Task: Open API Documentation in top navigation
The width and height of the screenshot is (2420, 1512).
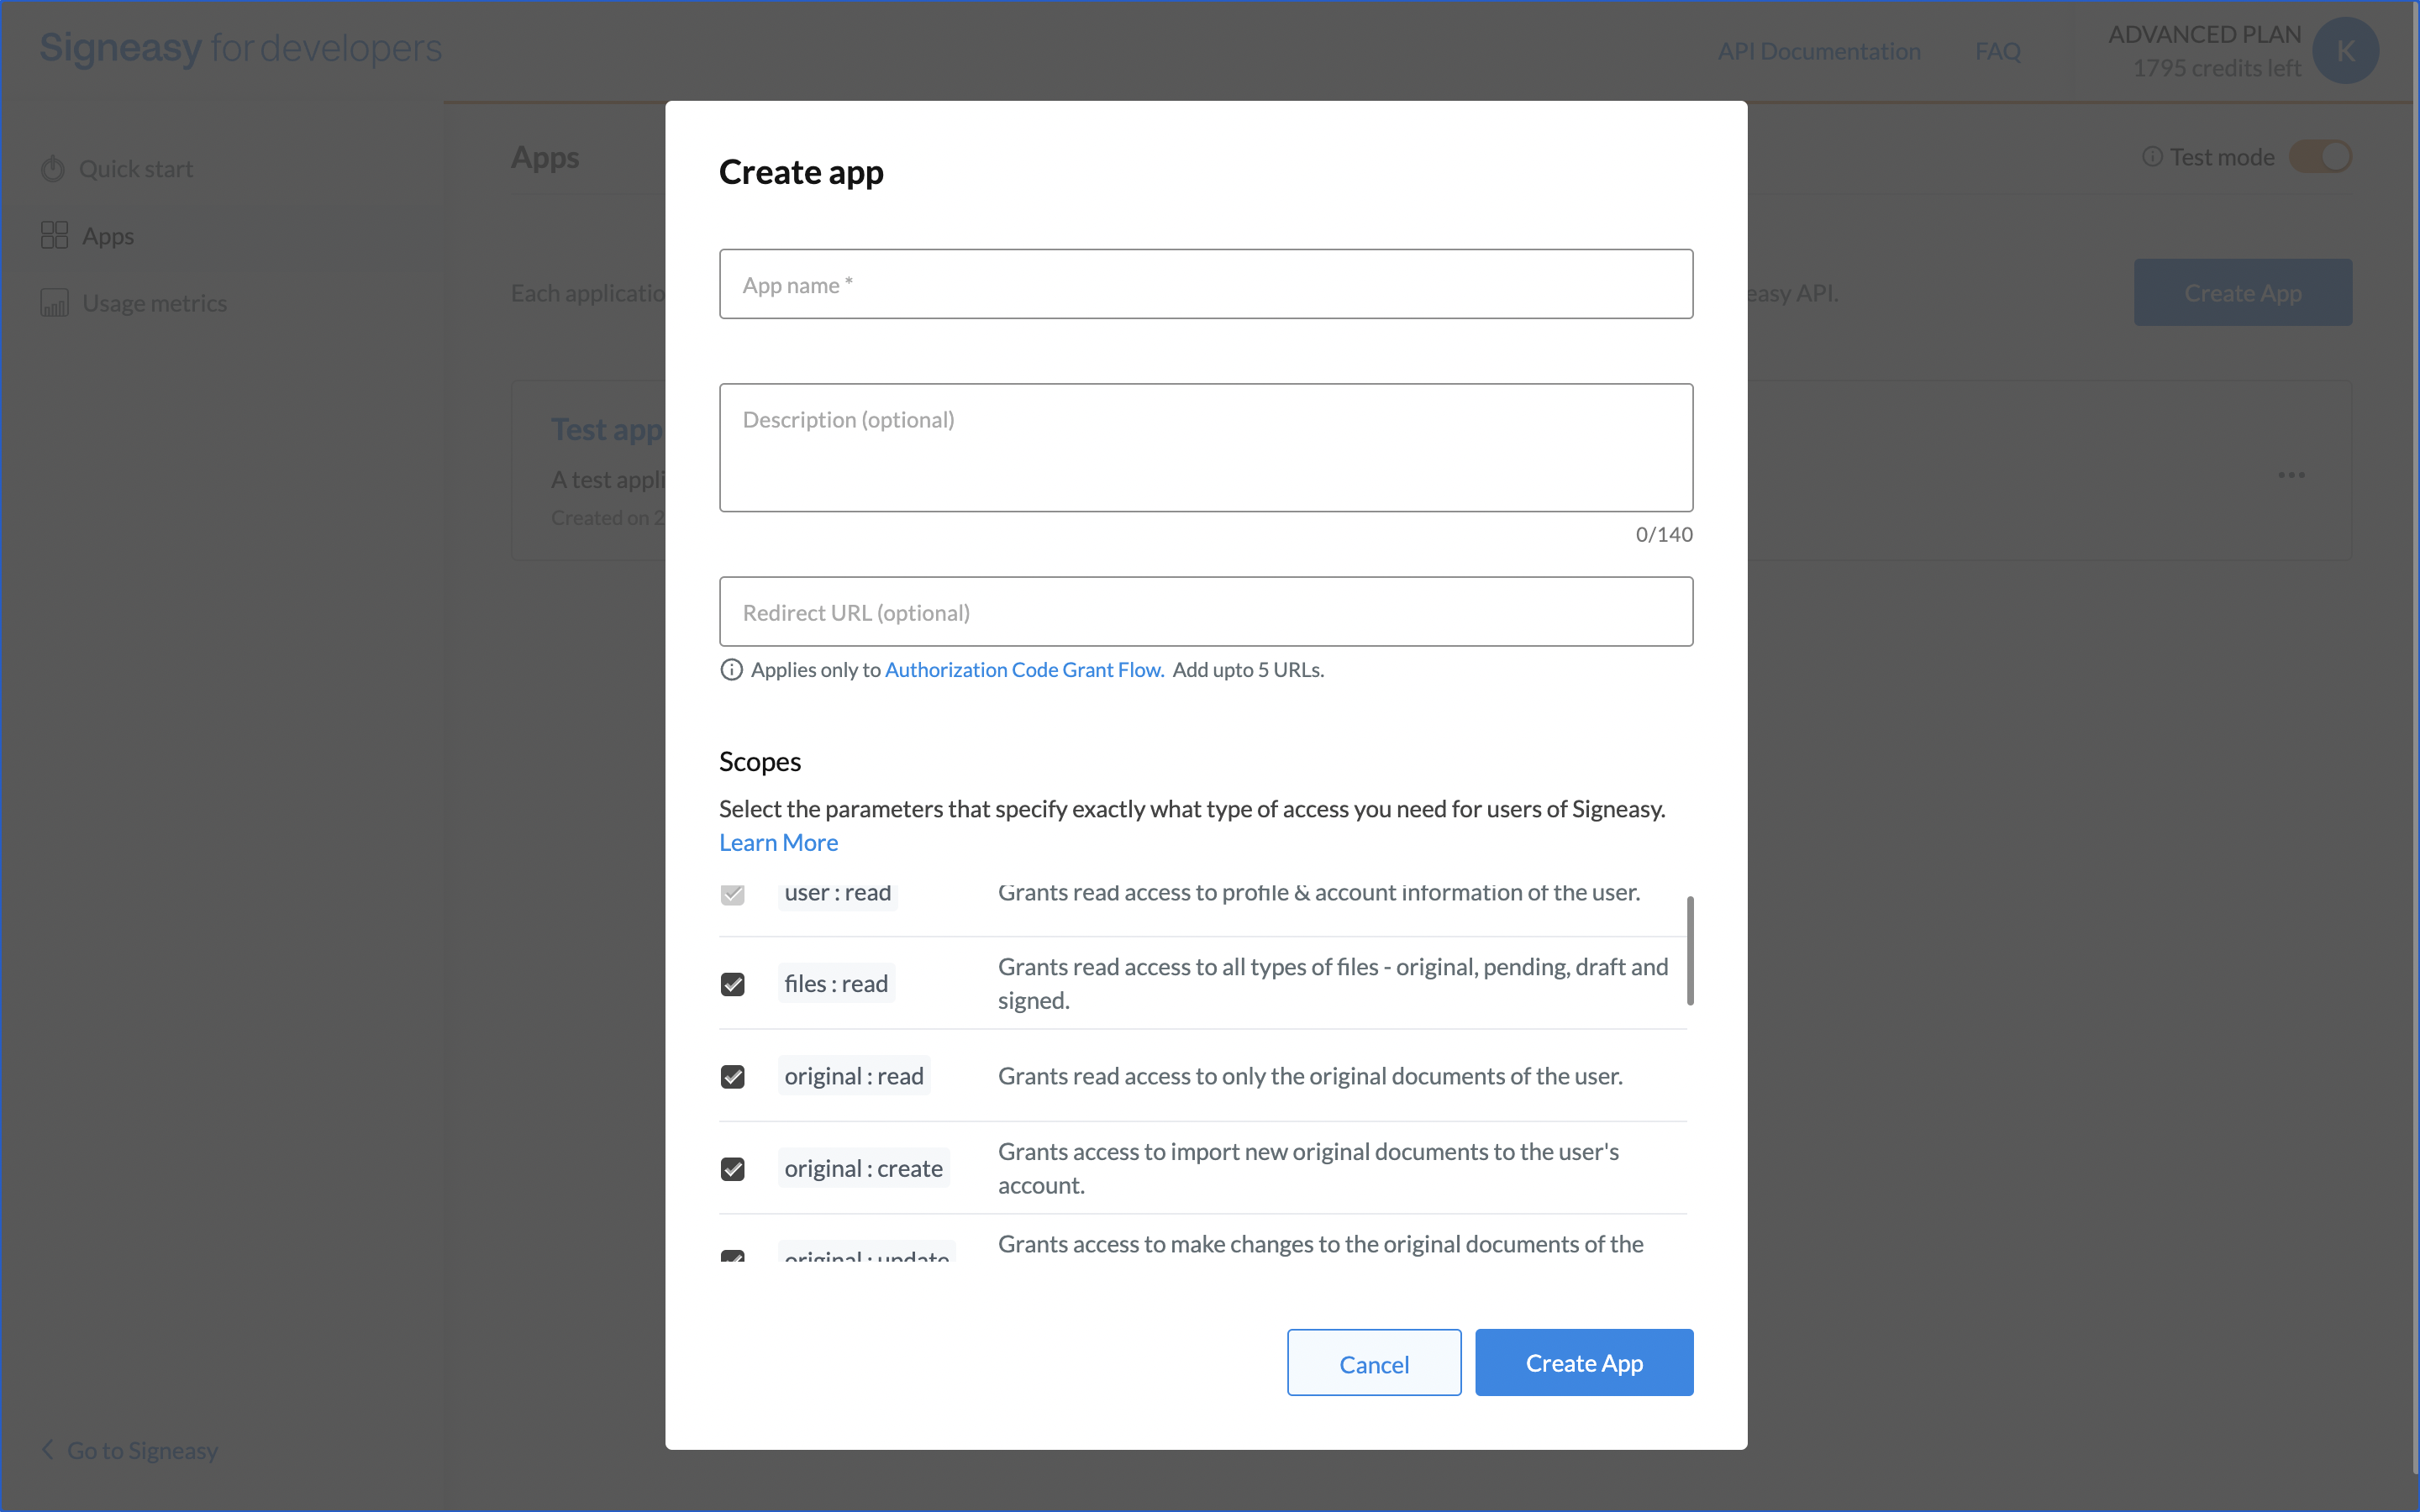Action: click(1818, 51)
